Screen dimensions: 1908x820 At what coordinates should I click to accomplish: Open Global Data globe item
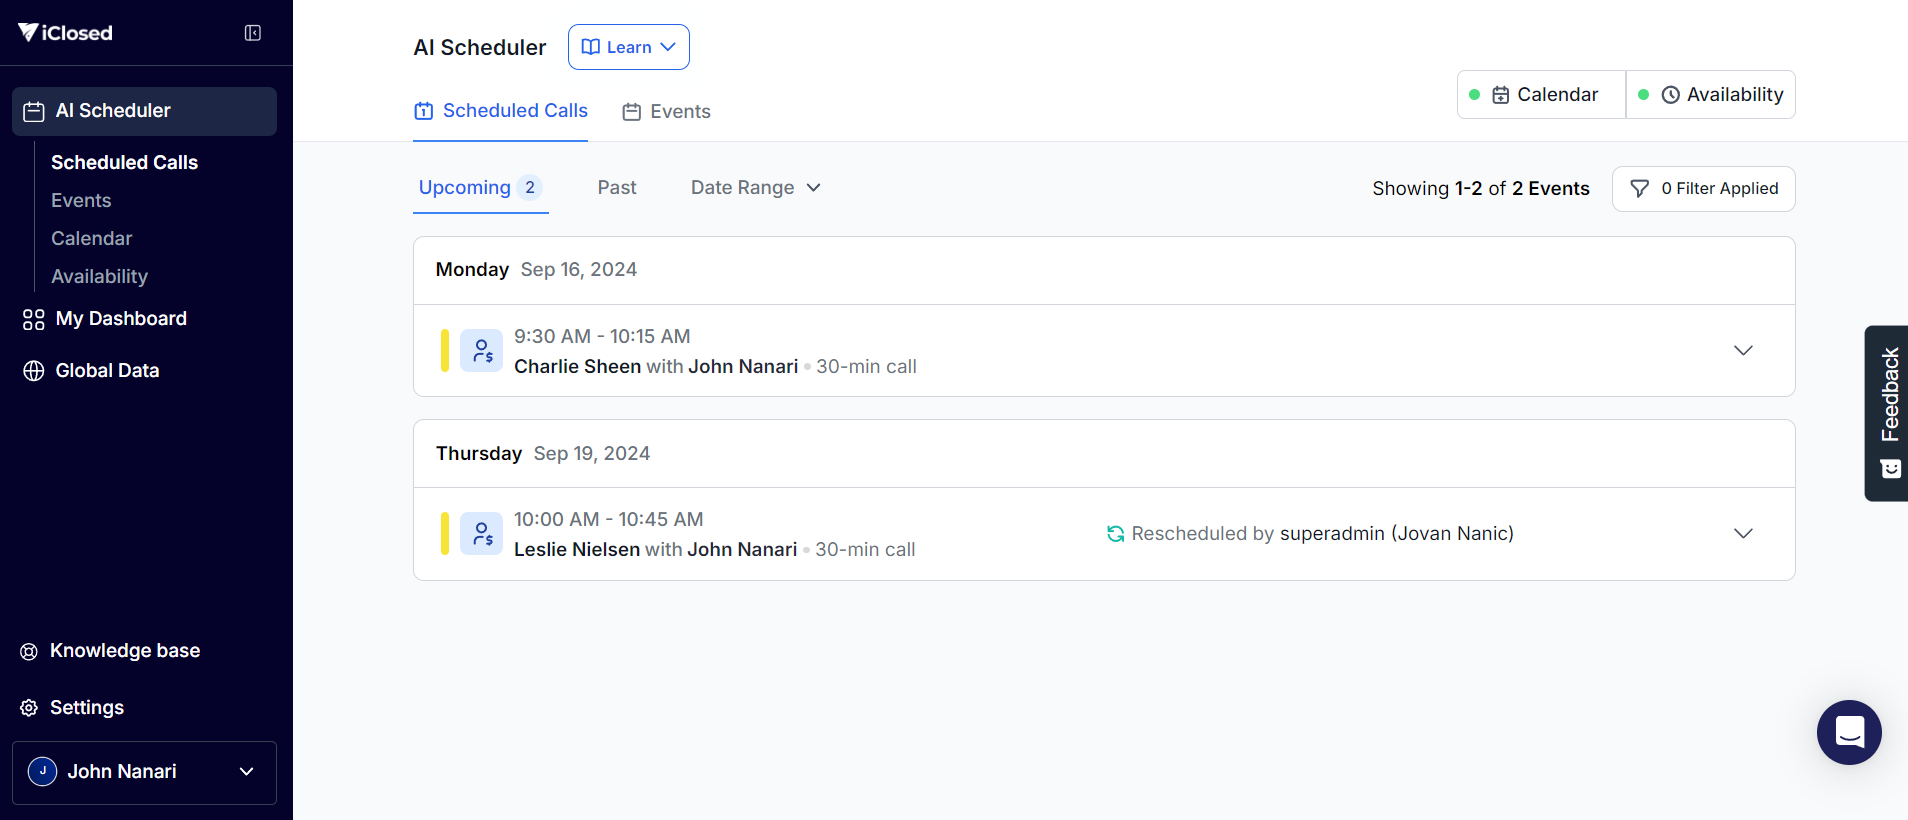click(107, 371)
